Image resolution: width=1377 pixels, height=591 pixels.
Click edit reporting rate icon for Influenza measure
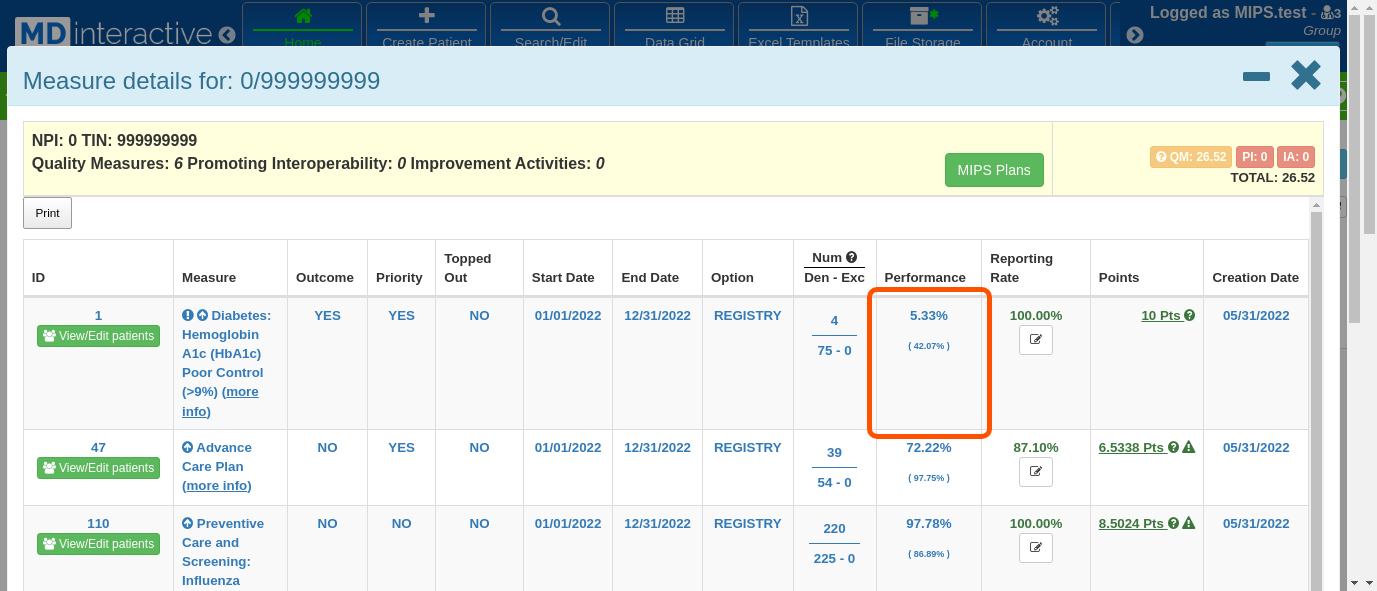(1035, 548)
